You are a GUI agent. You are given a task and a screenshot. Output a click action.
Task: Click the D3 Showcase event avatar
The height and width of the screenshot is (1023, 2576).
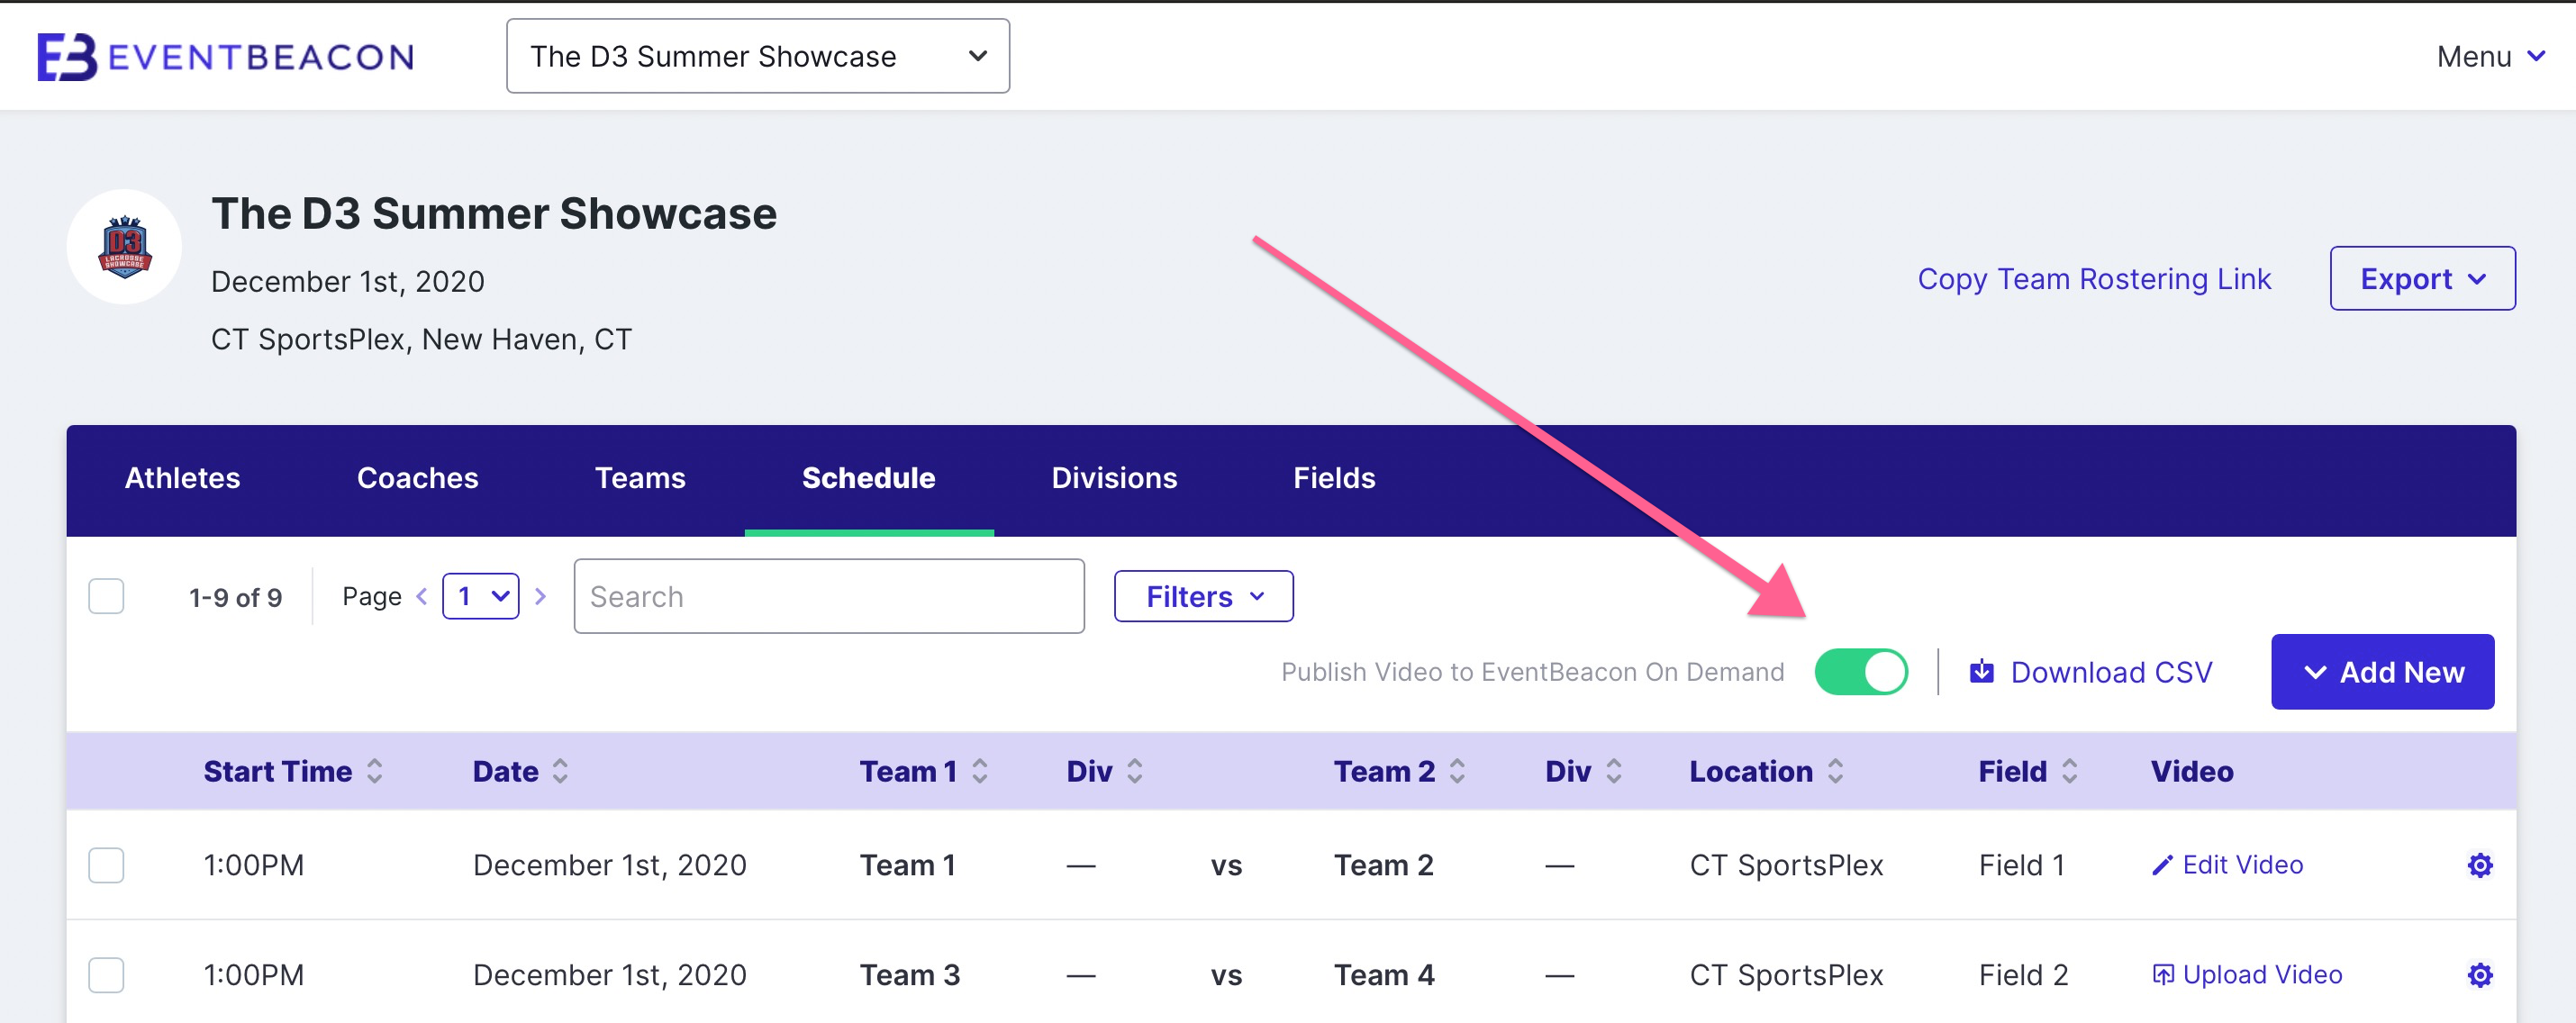pos(124,246)
